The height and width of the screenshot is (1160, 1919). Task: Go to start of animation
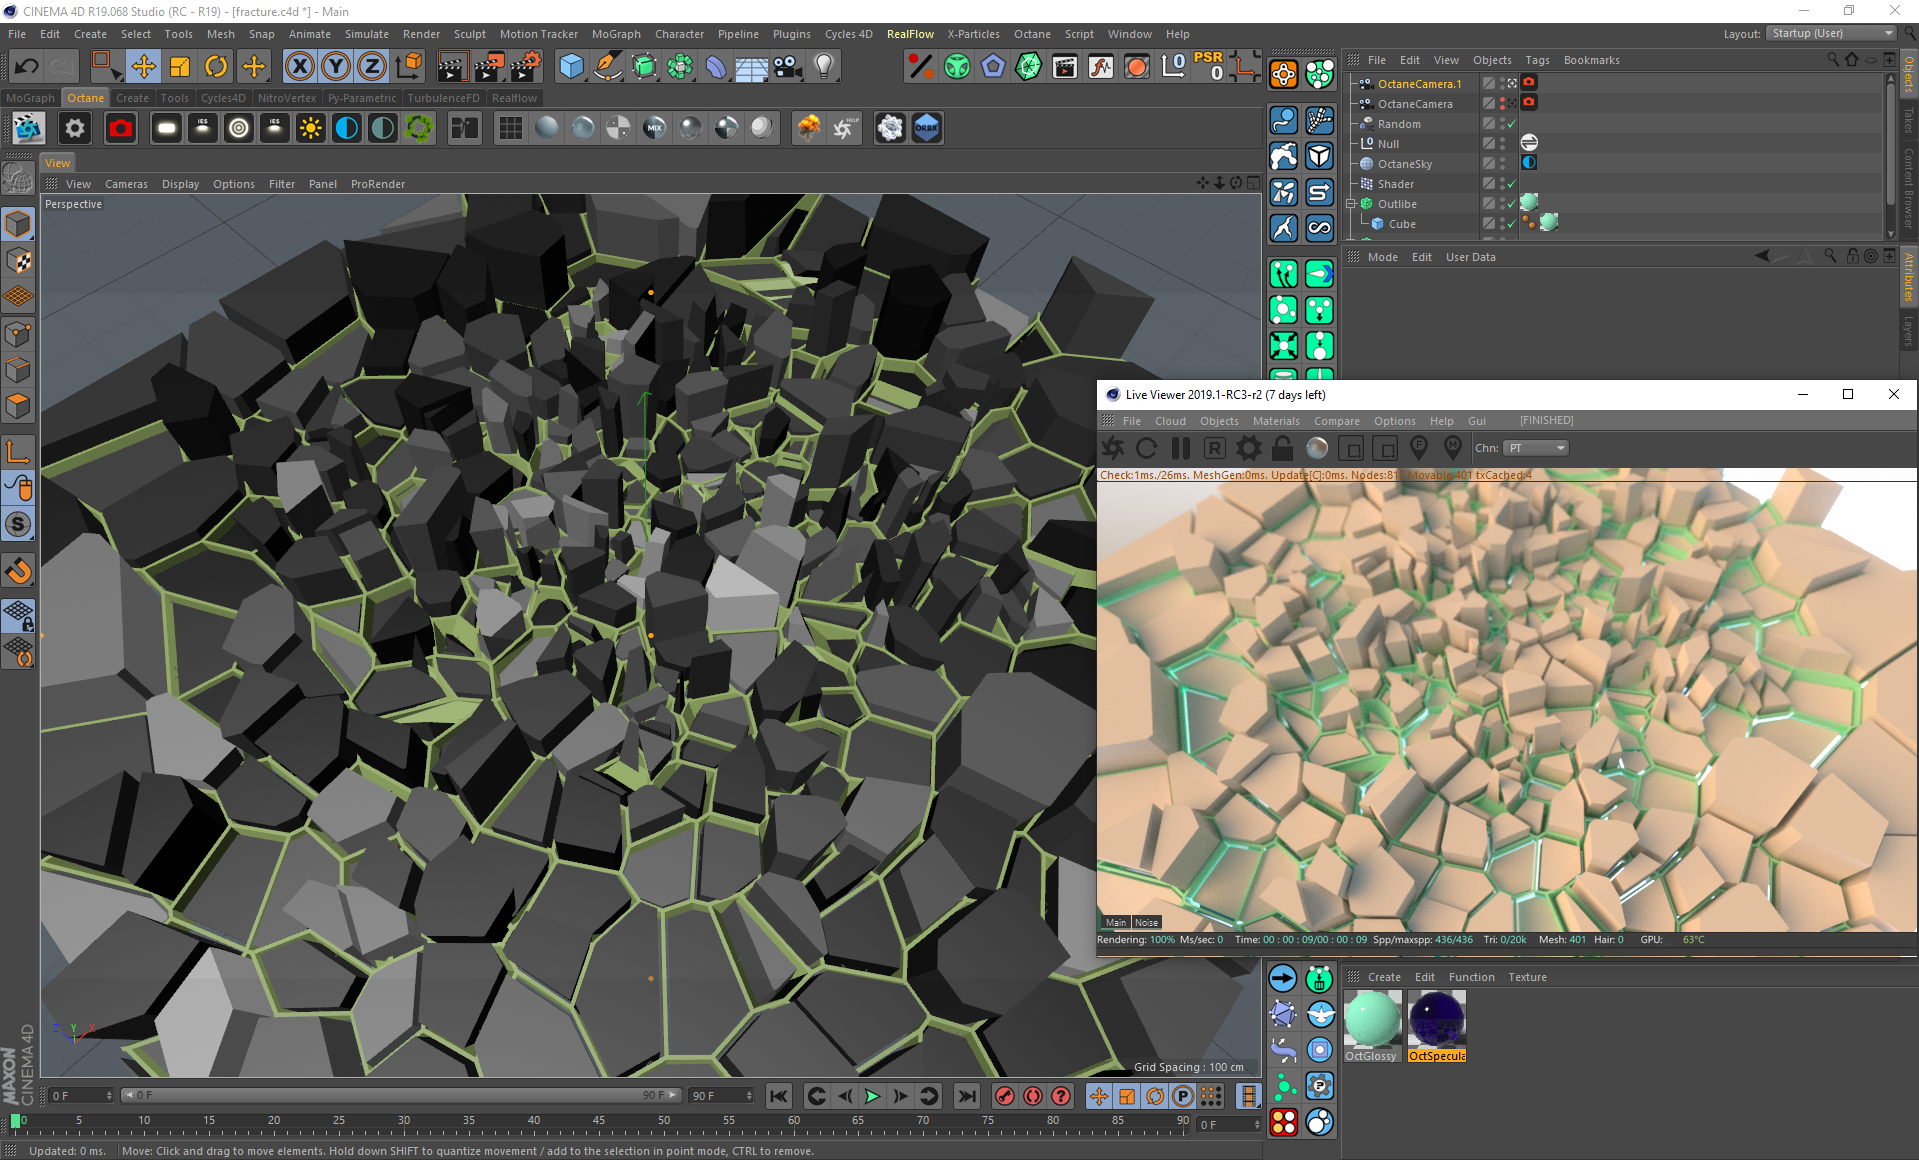click(779, 1096)
